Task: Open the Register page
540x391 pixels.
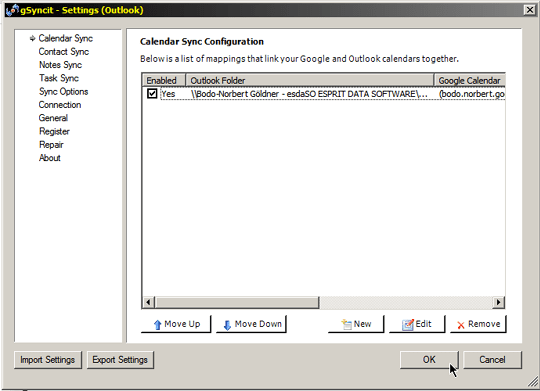Action: [x=54, y=132]
